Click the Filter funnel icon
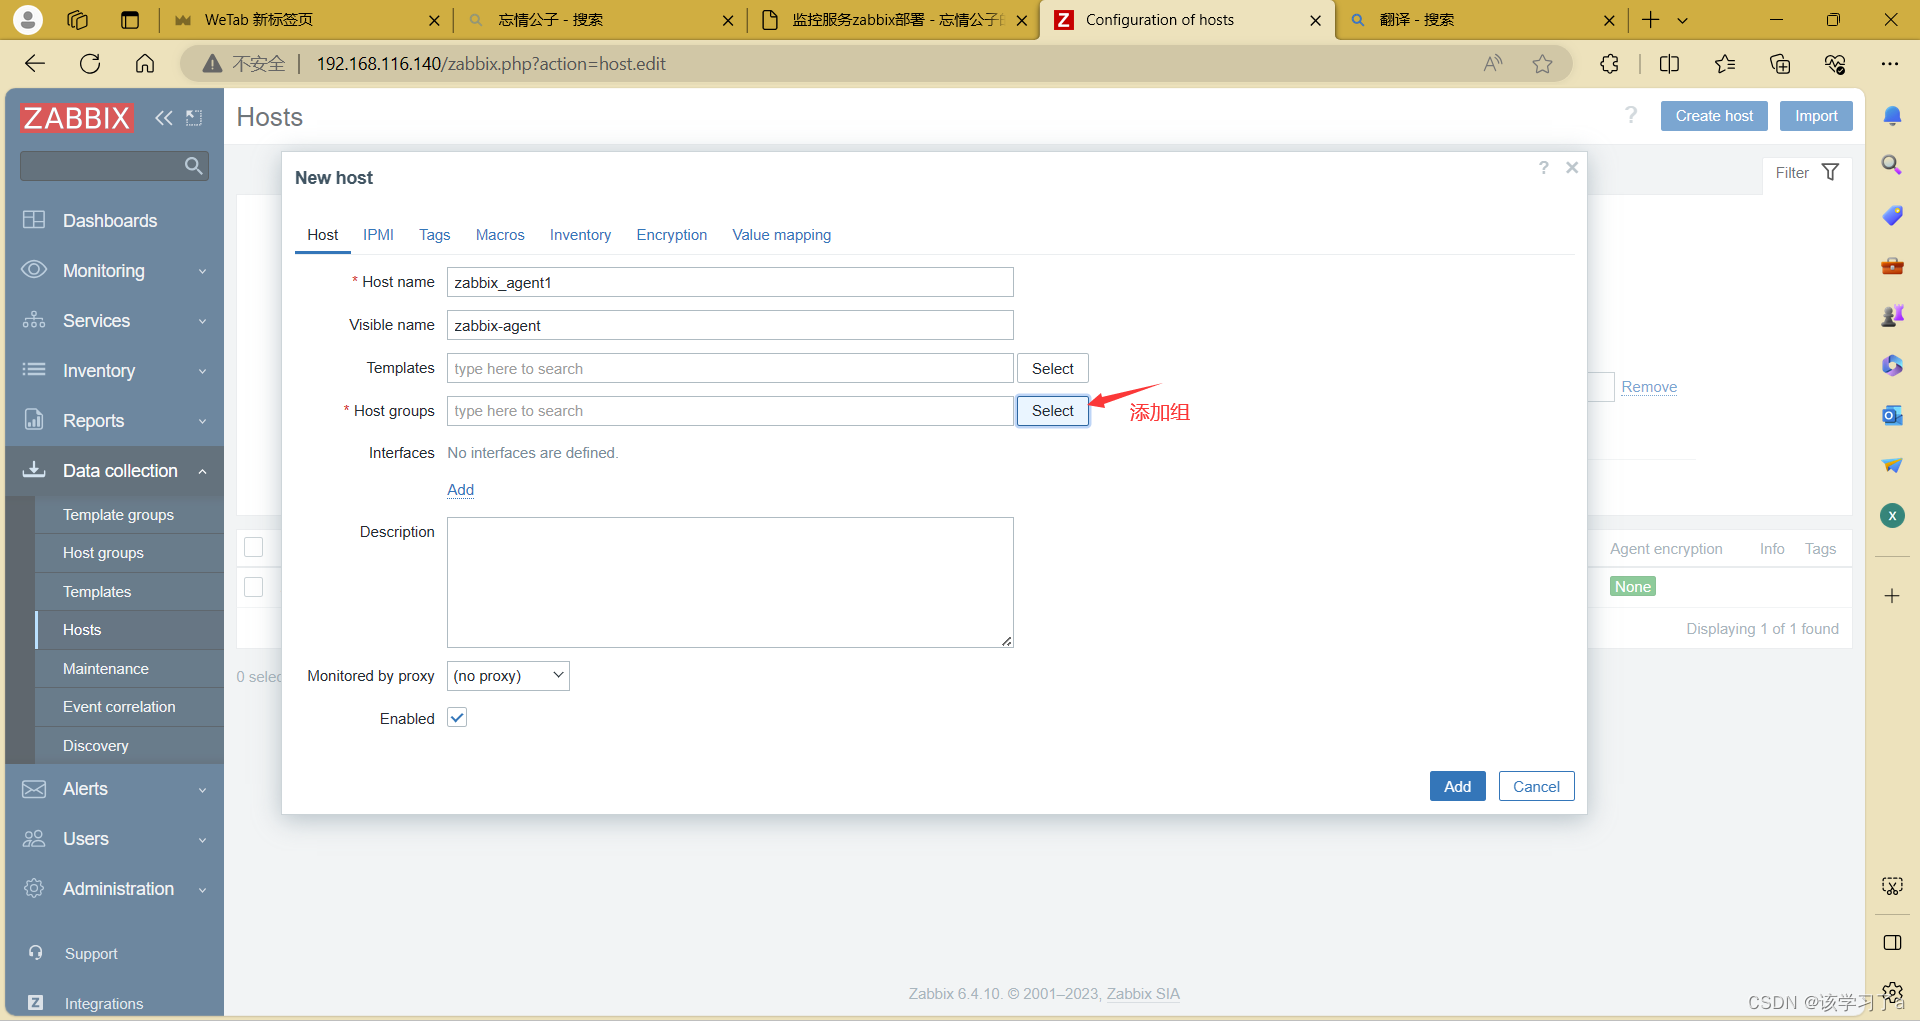Image resolution: width=1920 pixels, height=1021 pixels. [1830, 172]
